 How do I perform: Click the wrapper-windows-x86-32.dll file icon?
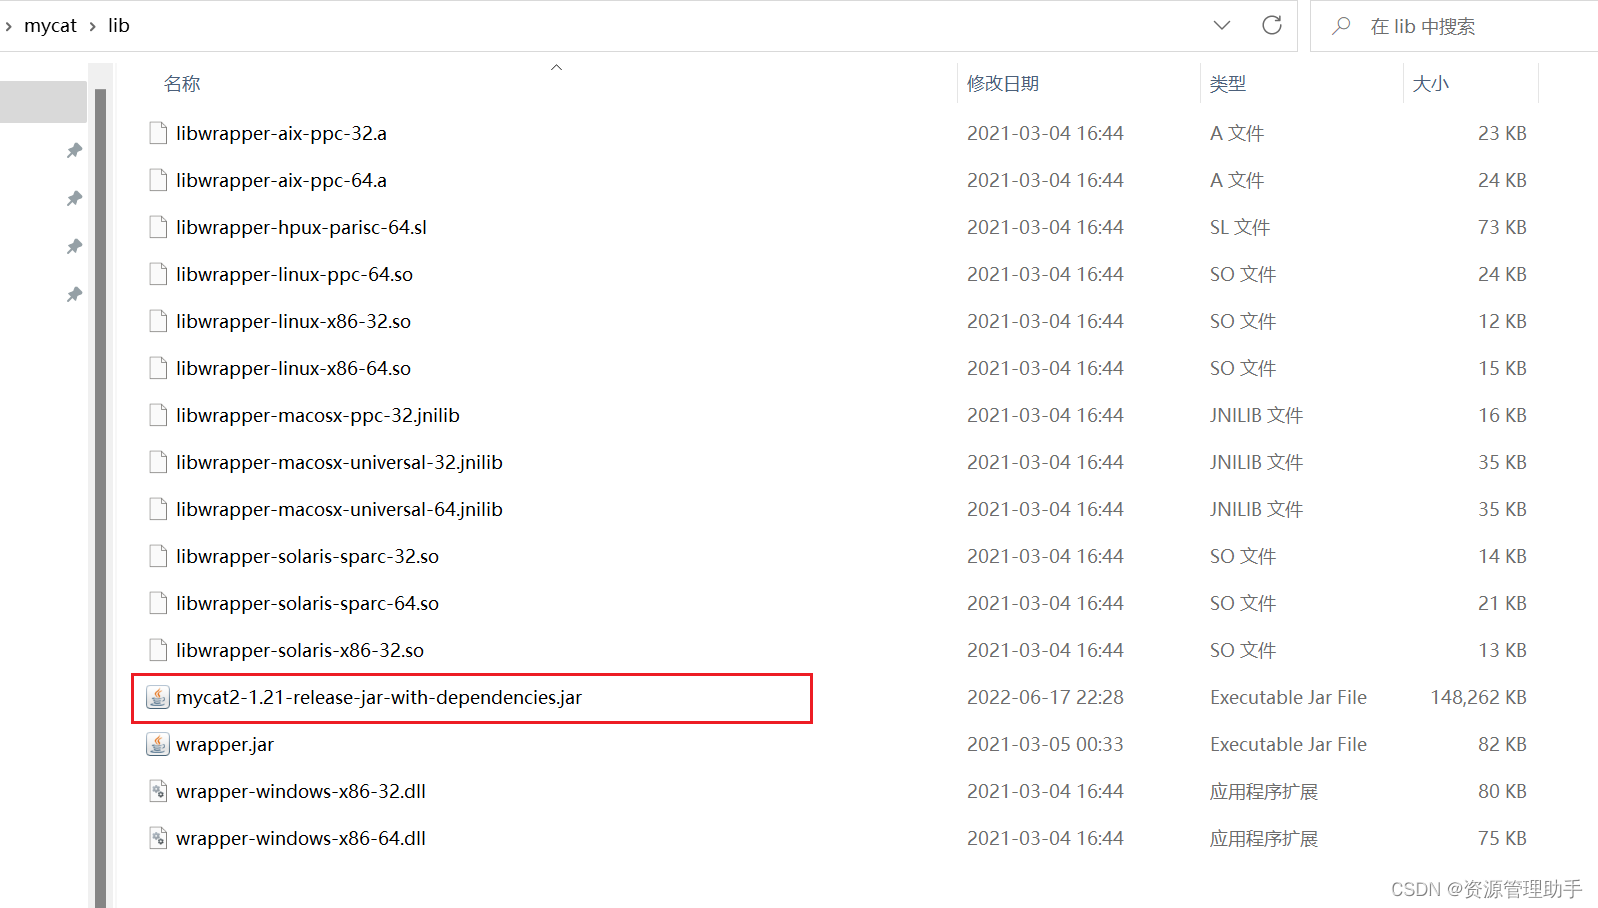coord(158,791)
